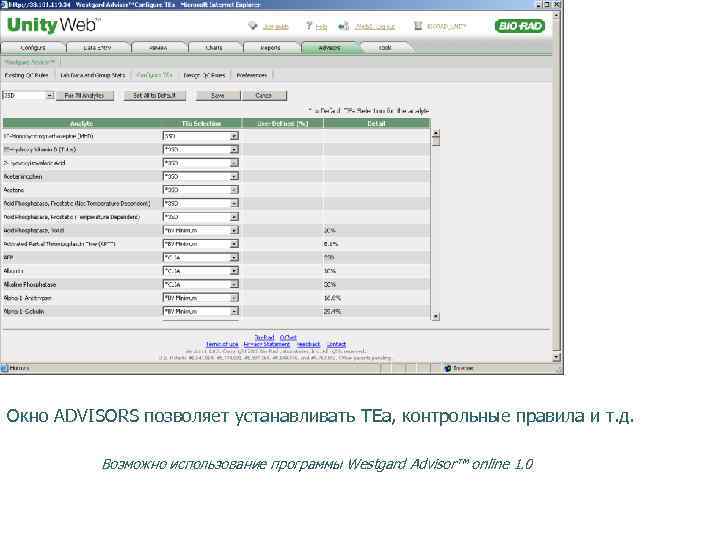Click the AFP analyte name
720x540 pixels.
point(9,258)
